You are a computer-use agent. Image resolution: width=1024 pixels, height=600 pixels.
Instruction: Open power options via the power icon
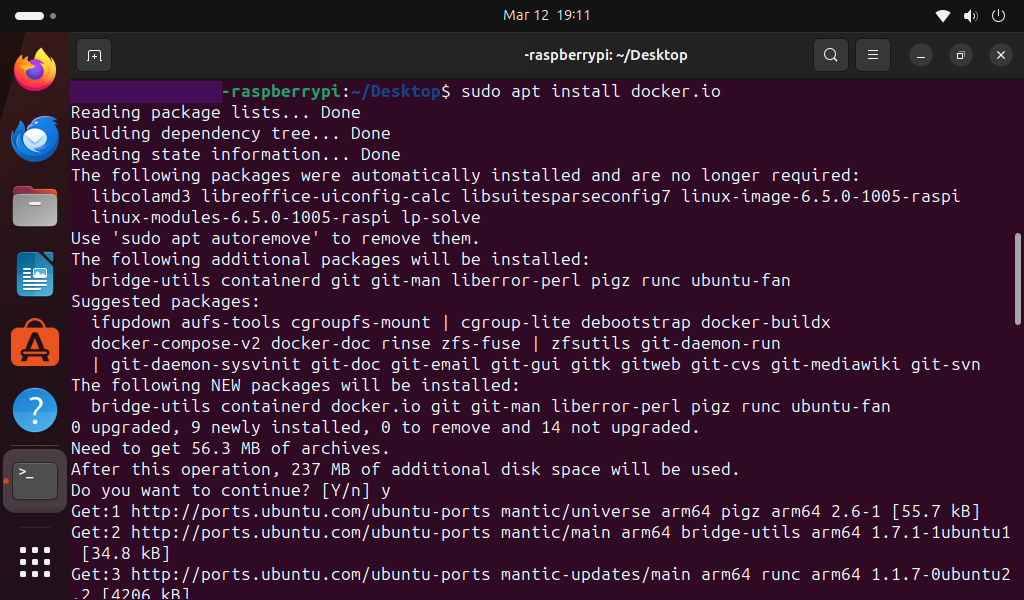click(997, 15)
